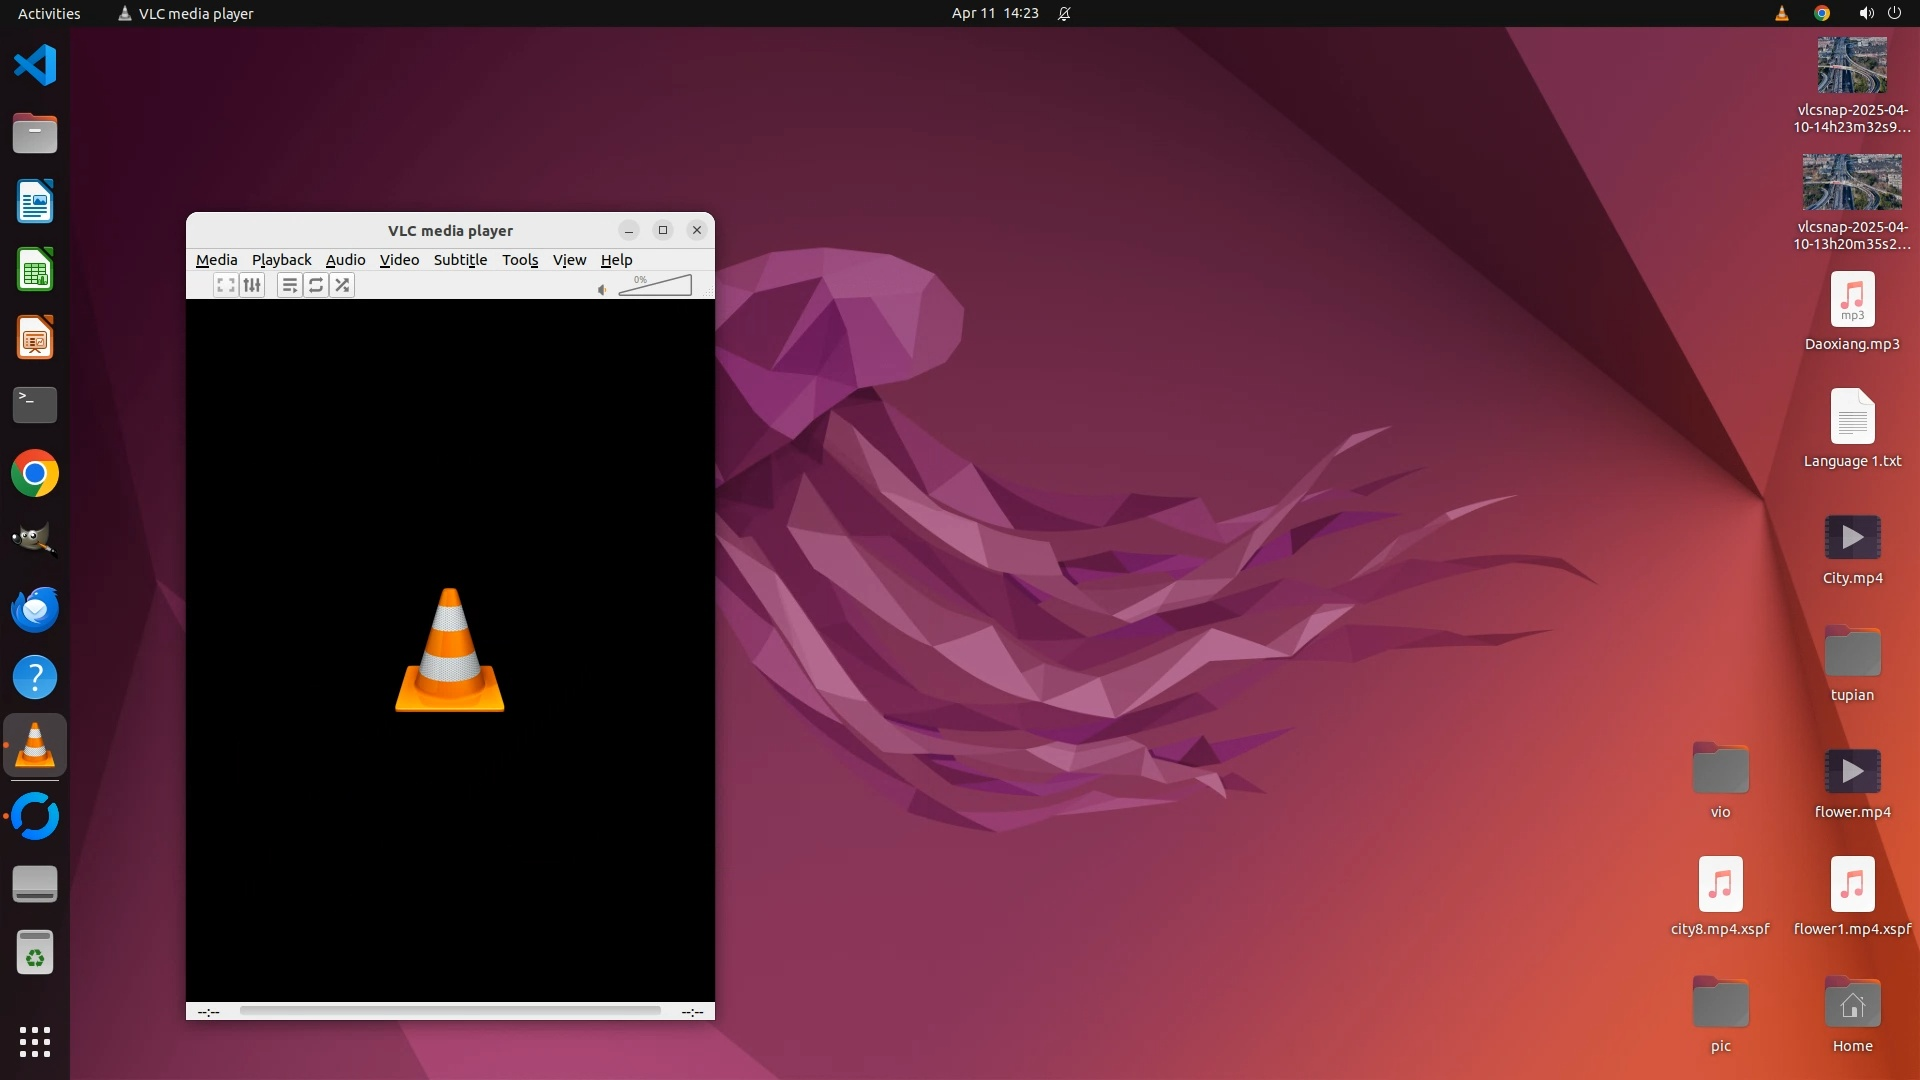Click the speaker mute icon
This screenshot has width=1920, height=1080.
point(602,290)
